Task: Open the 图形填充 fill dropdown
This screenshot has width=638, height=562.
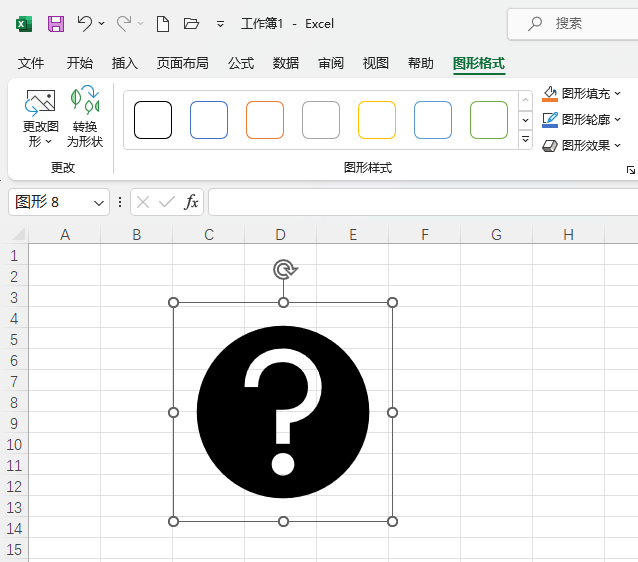Action: click(x=581, y=94)
